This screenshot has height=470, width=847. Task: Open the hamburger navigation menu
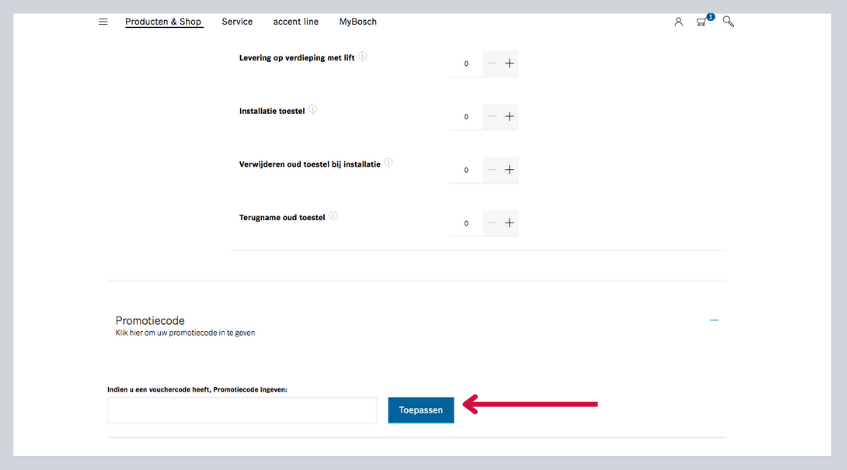[103, 21]
